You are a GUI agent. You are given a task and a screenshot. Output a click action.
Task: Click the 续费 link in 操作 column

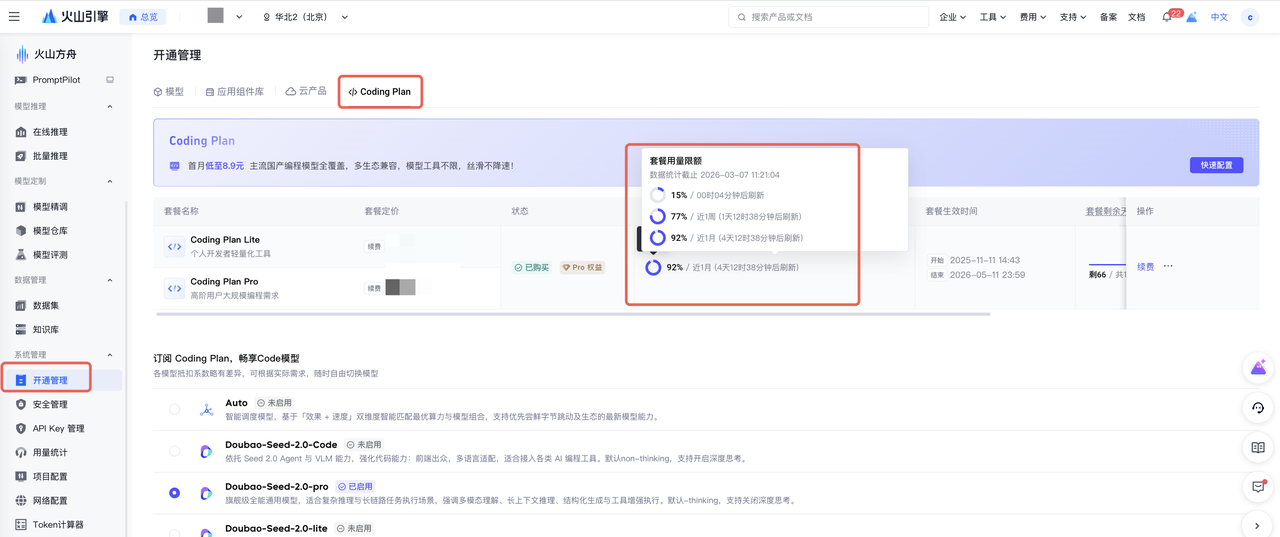1145,267
